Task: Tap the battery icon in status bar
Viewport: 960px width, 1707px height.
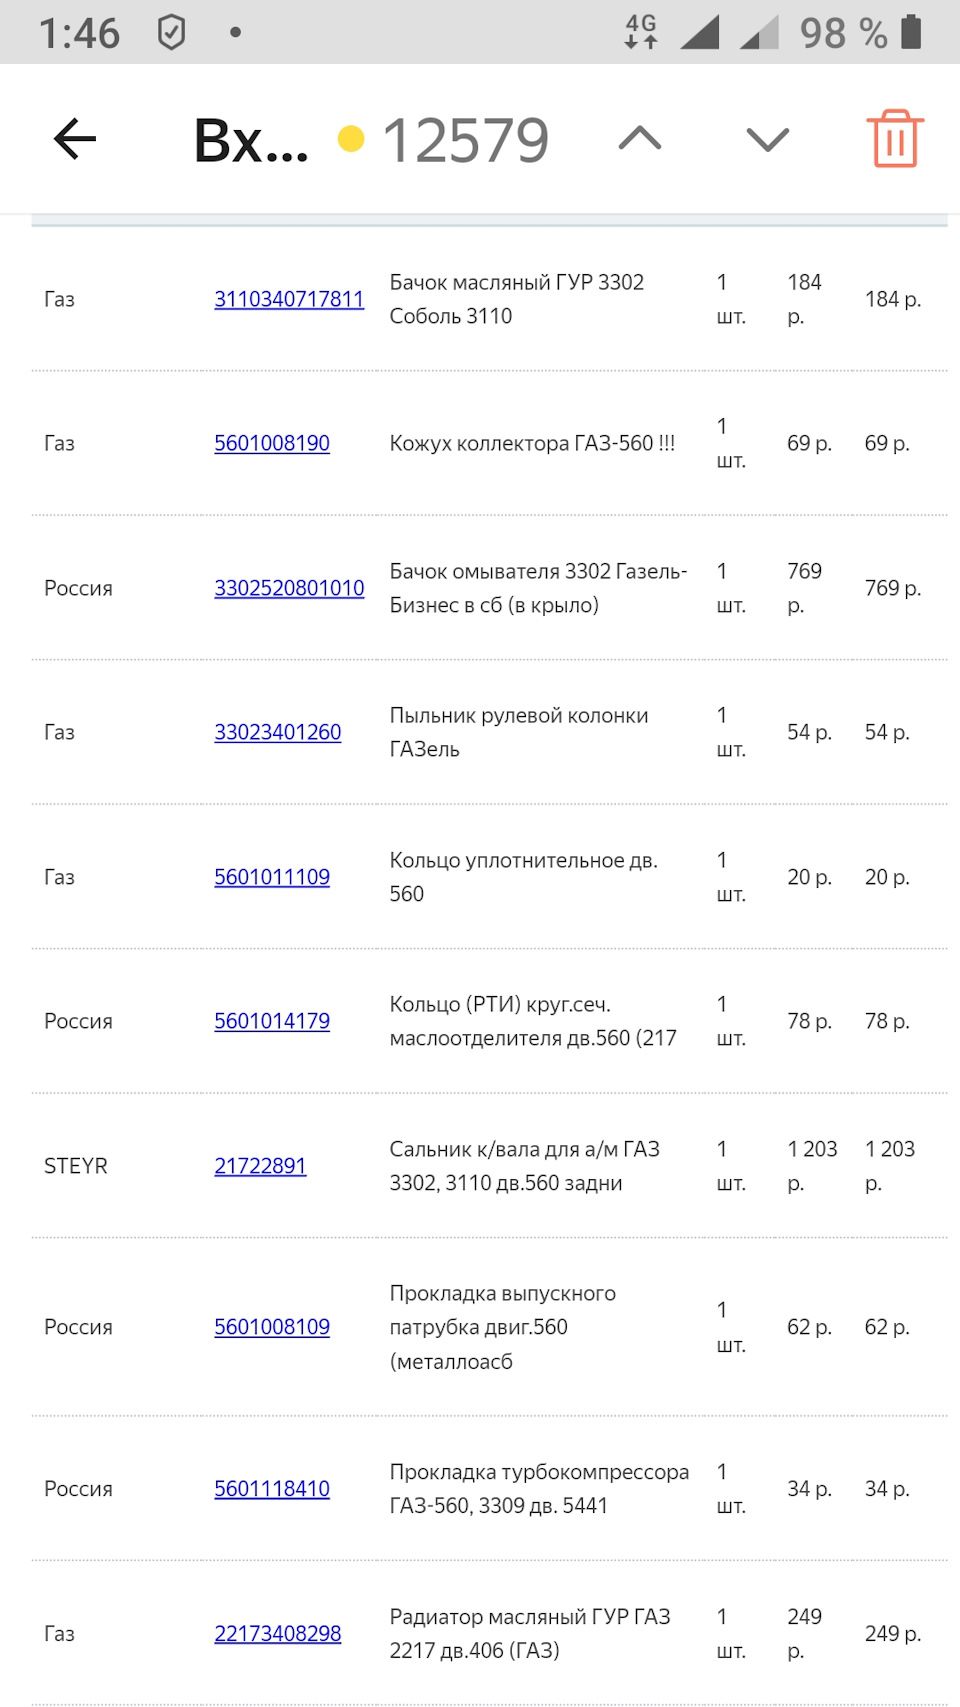Action: coord(911,32)
